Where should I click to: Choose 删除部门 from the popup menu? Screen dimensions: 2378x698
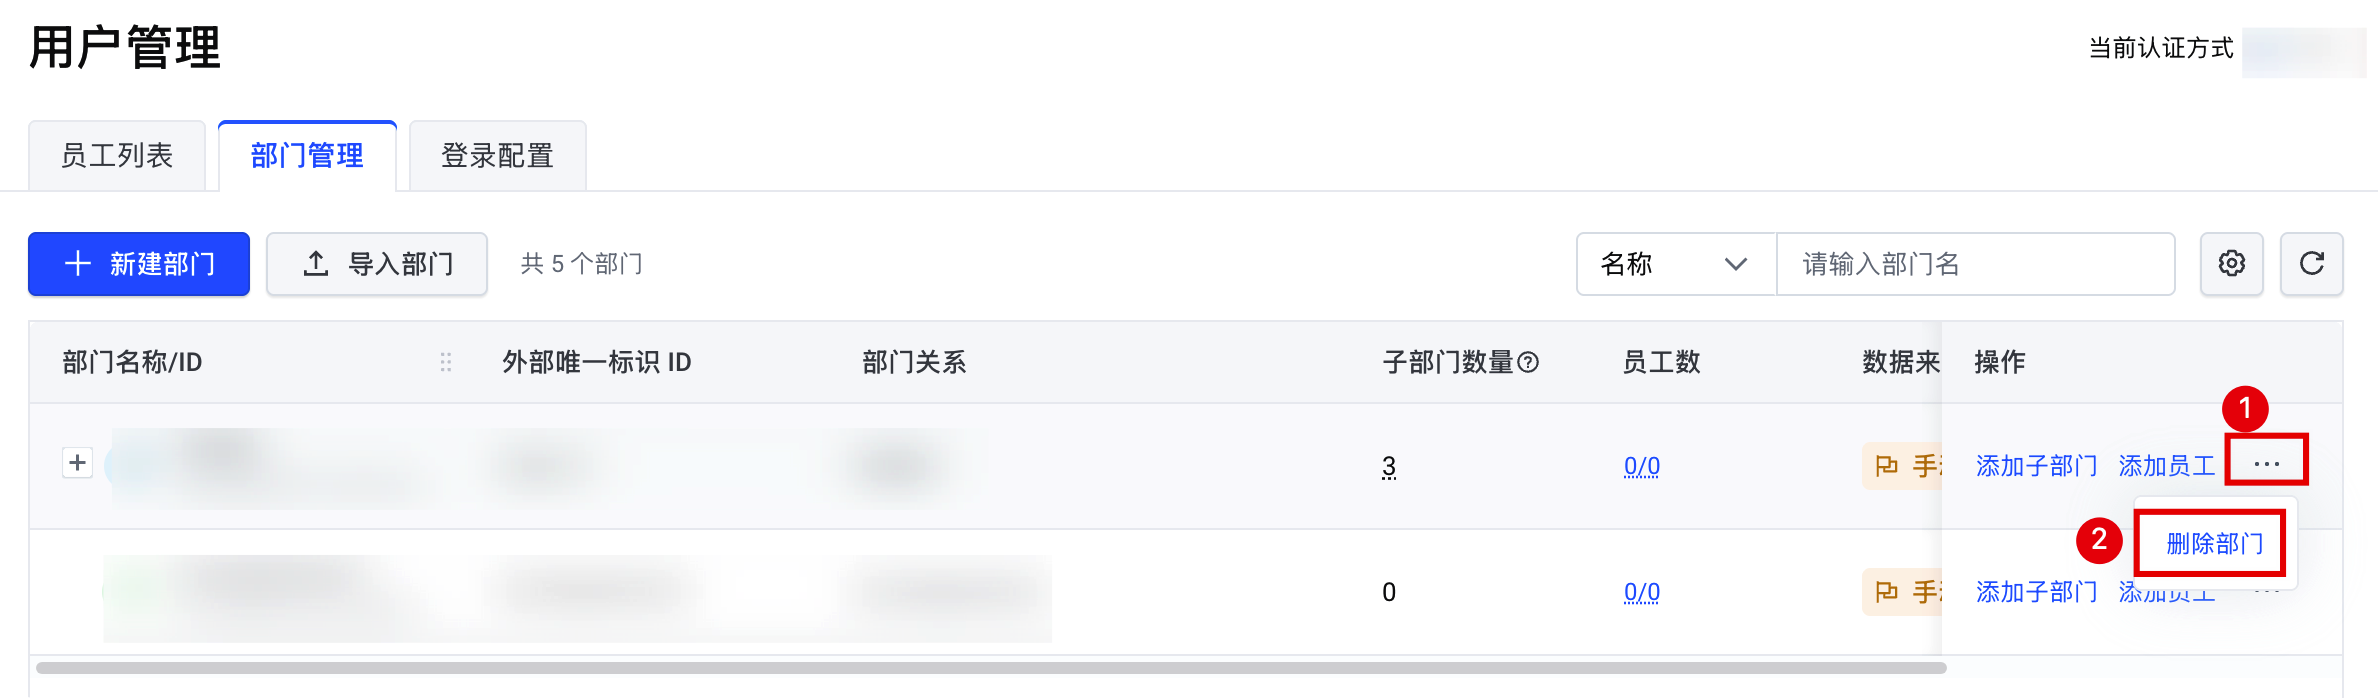coord(2214,543)
